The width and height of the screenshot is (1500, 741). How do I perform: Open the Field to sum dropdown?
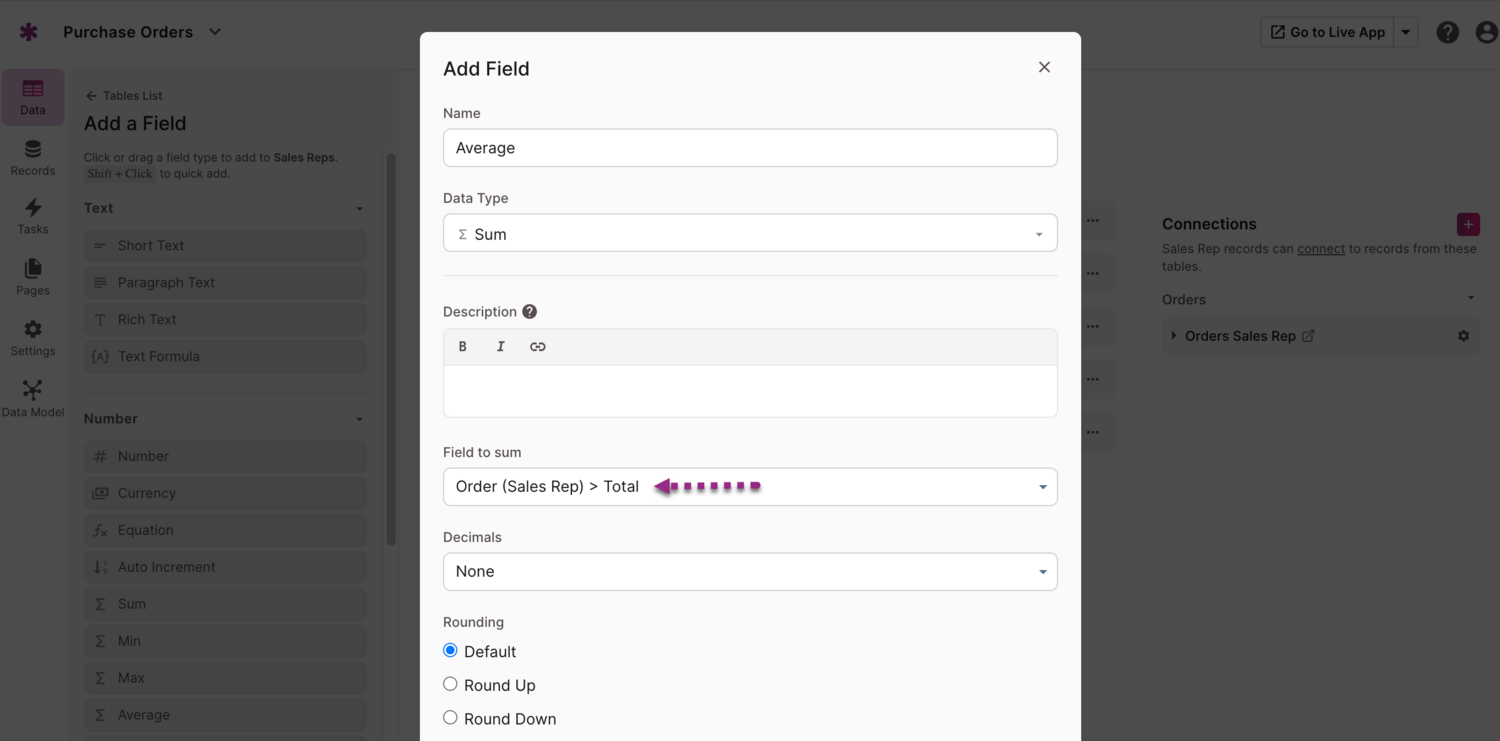pyautogui.click(x=750, y=487)
